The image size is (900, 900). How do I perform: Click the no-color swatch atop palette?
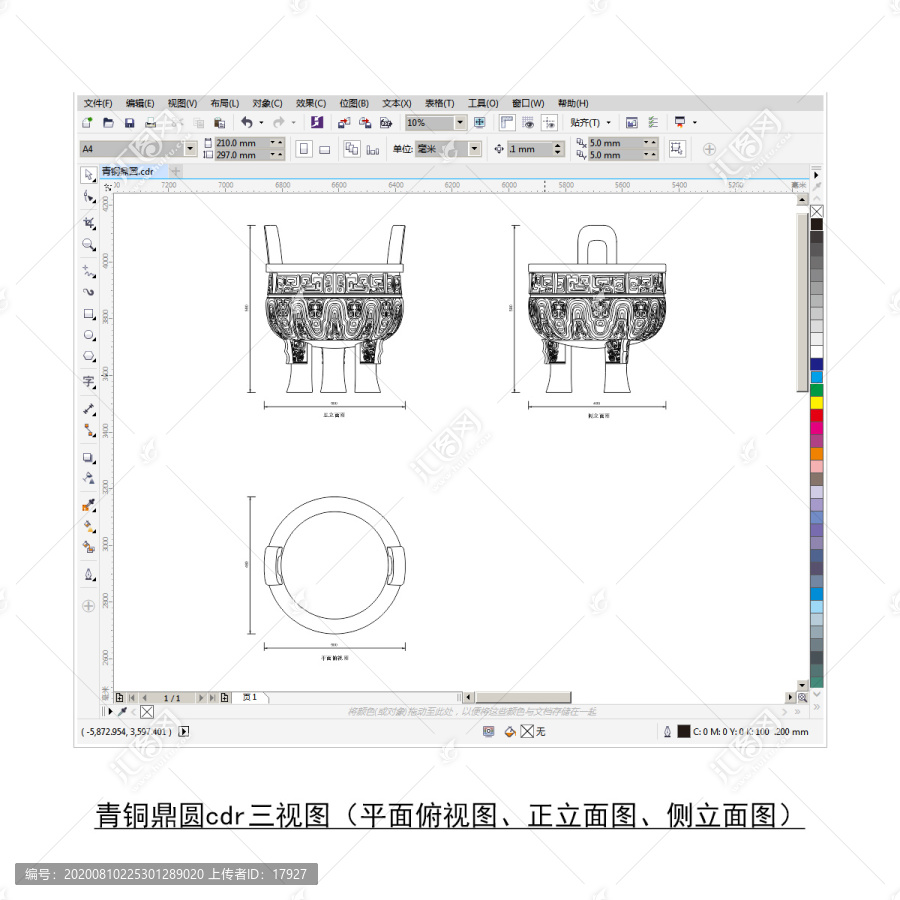(816, 211)
